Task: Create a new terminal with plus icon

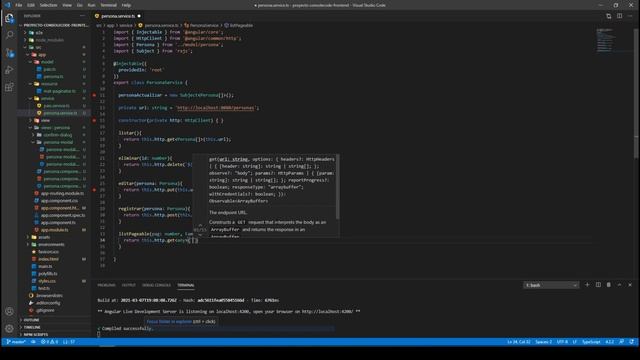Action: click(x=587, y=285)
